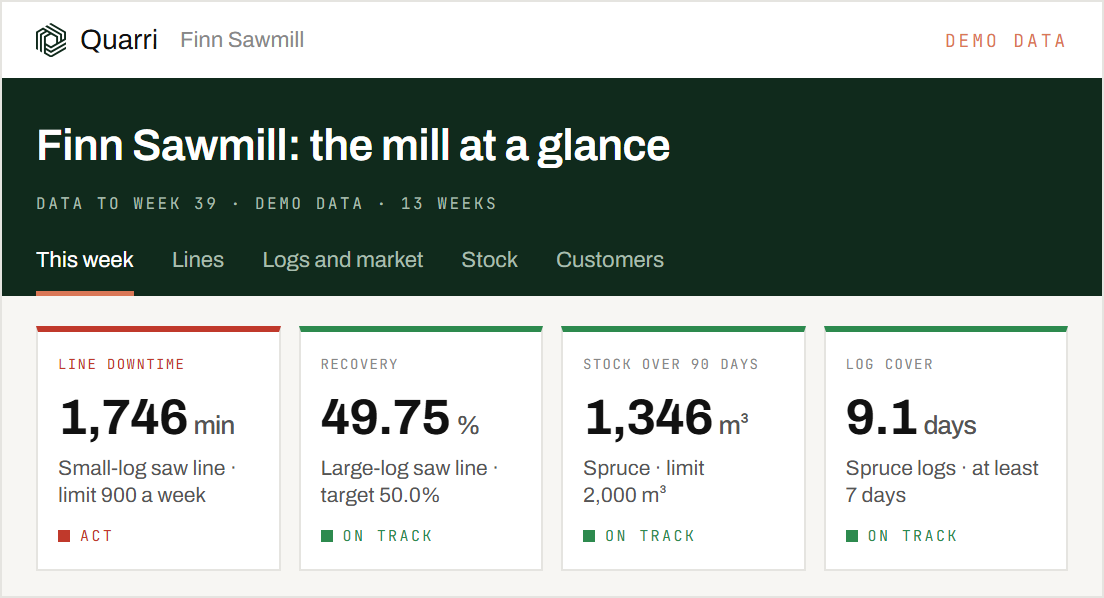Click the Quarri hexagon logo icon
Screen dimensions: 1104x598
(51, 40)
